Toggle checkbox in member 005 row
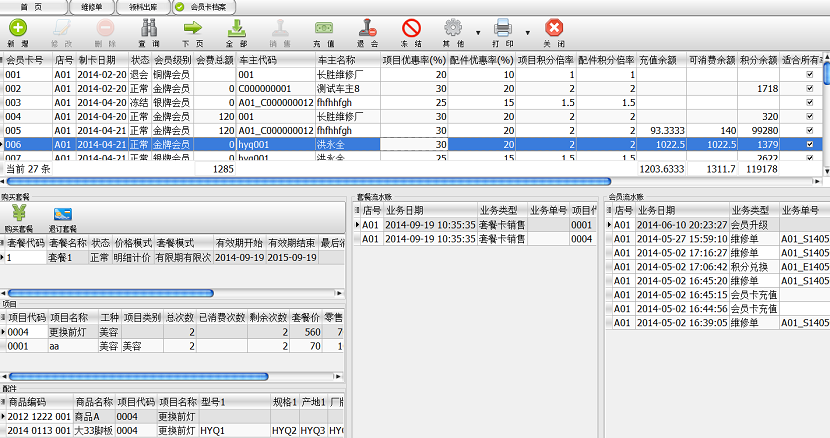Image resolution: width=830 pixels, height=438 pixels. [809, 131]
